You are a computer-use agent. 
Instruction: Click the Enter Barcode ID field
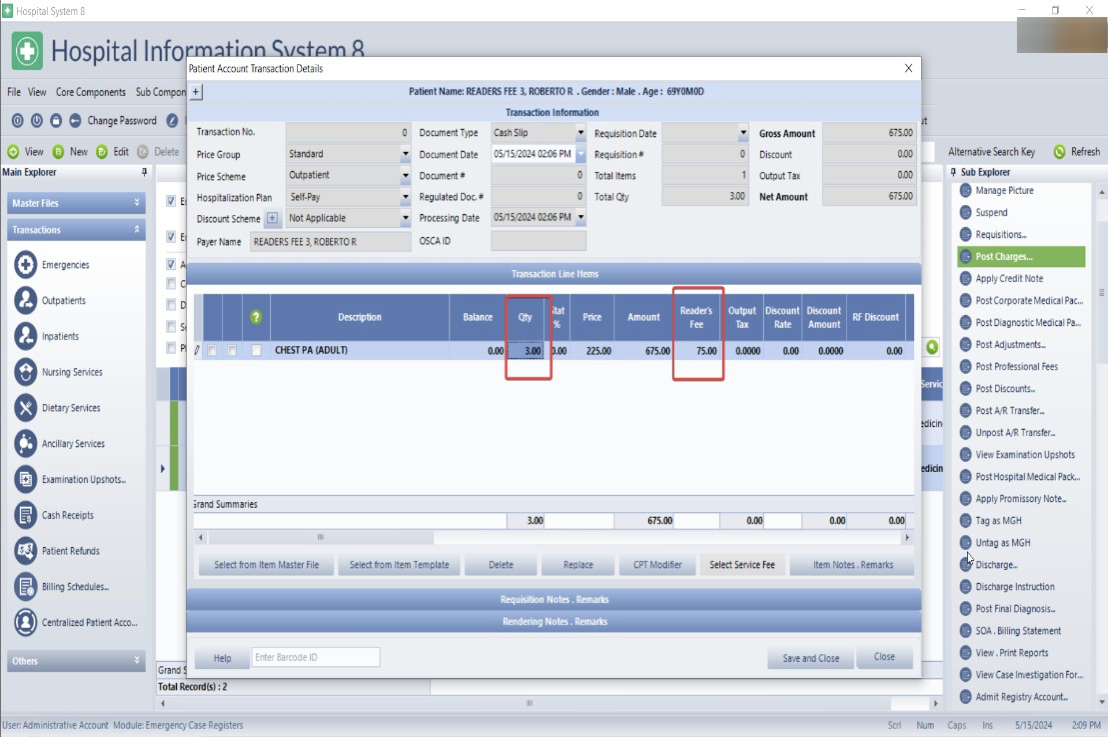pos(315,657)
